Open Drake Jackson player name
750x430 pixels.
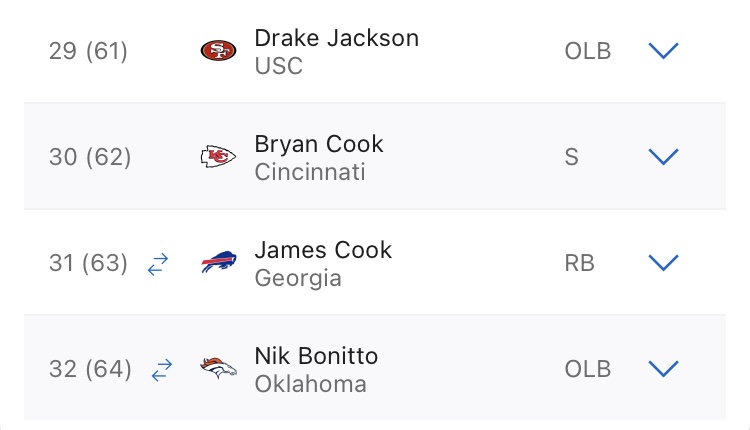tap(336, 38)
